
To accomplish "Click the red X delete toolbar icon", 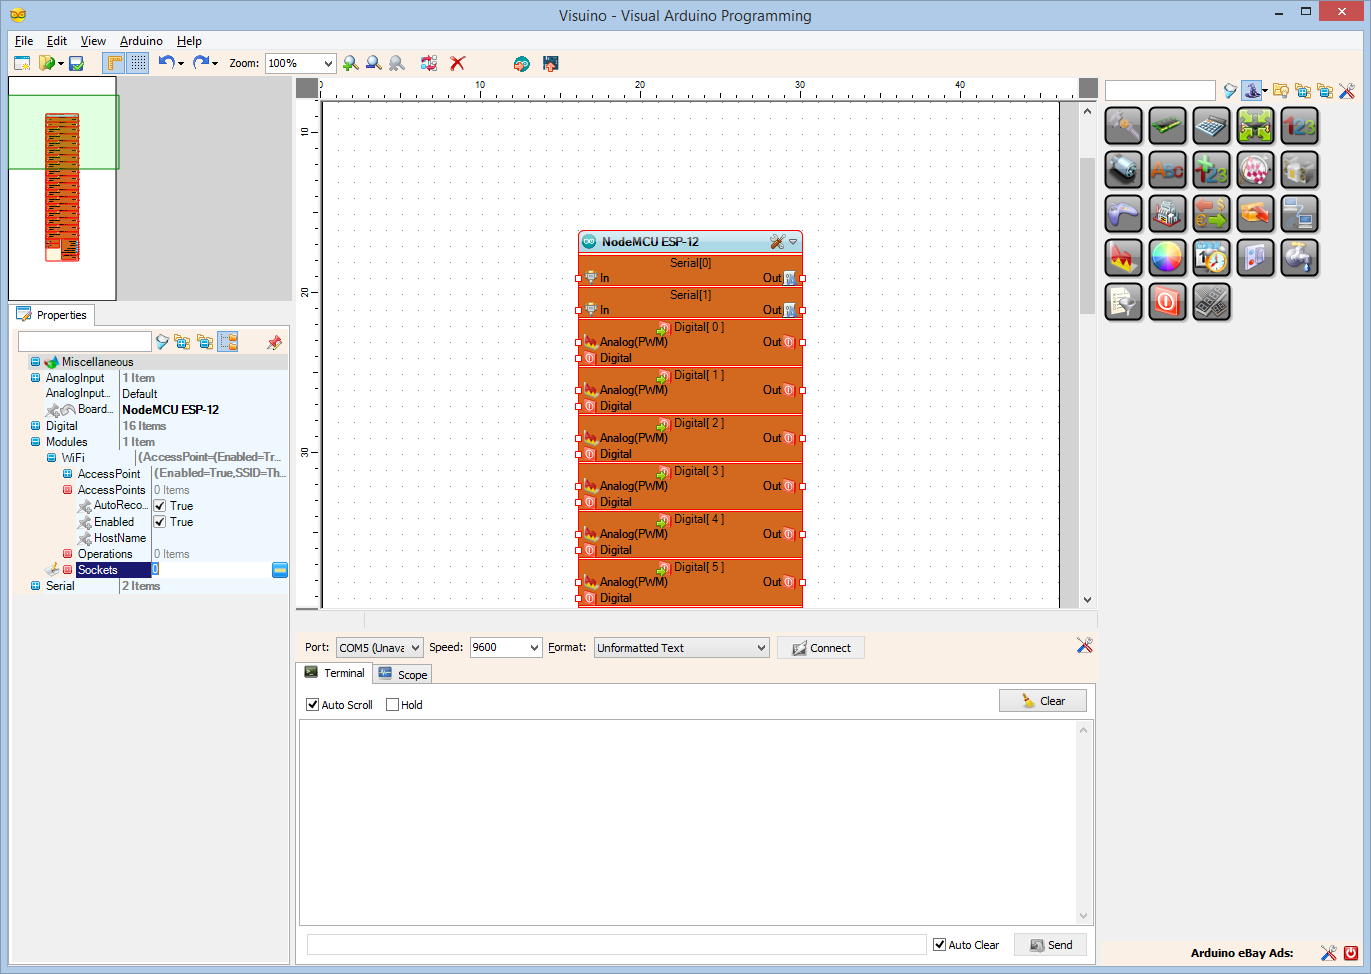I will 458,63.
